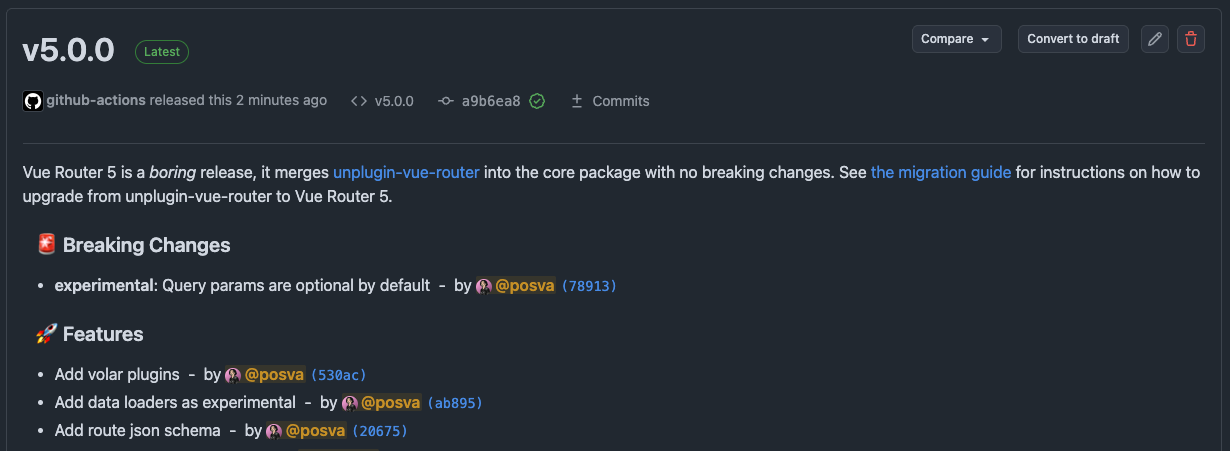Open commit hash ab895 link
The height and width of the screenshot is (451, 1230).
click(455, 403)
